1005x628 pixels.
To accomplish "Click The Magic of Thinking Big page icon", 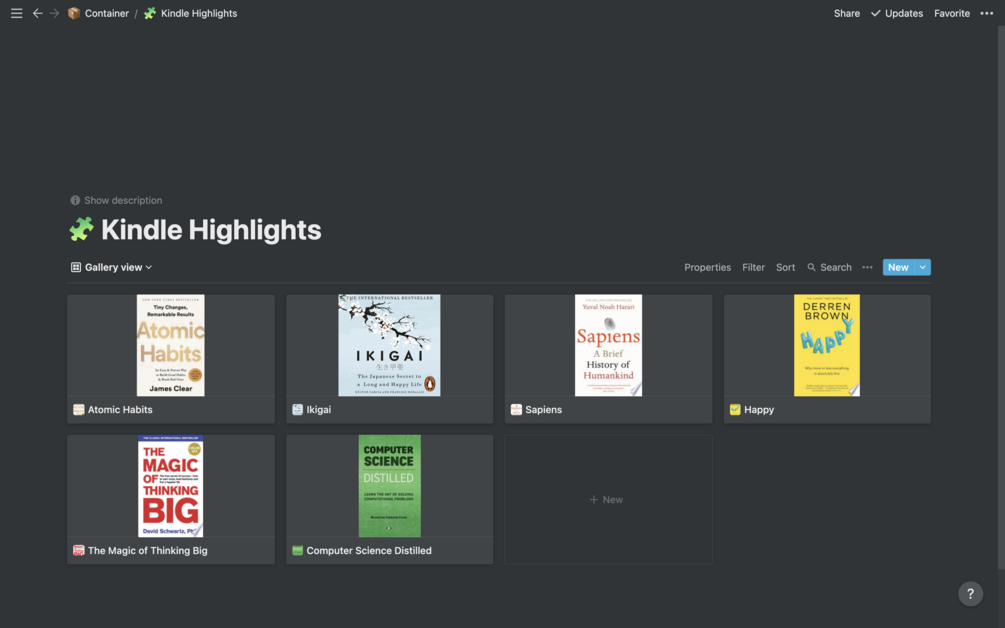I will tap(79, 550).
